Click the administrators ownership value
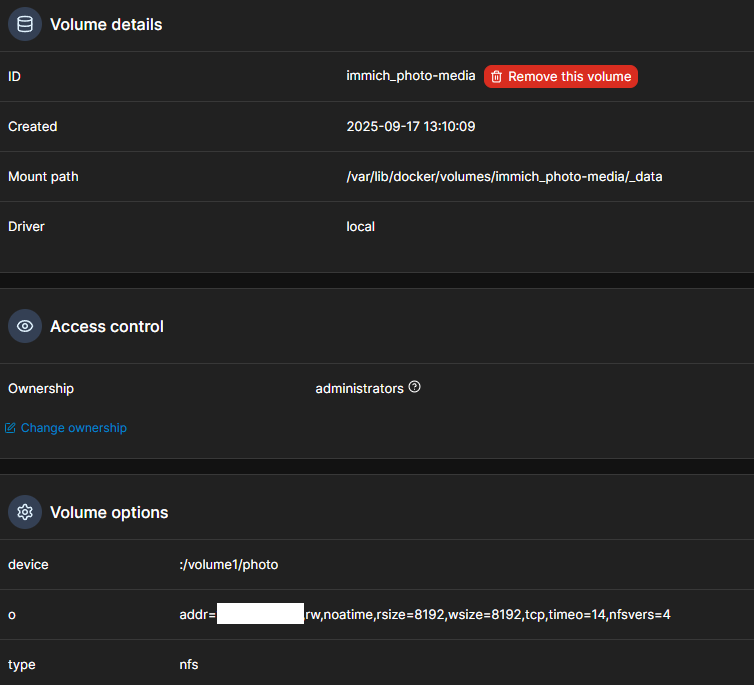 (x=359, y=388)
